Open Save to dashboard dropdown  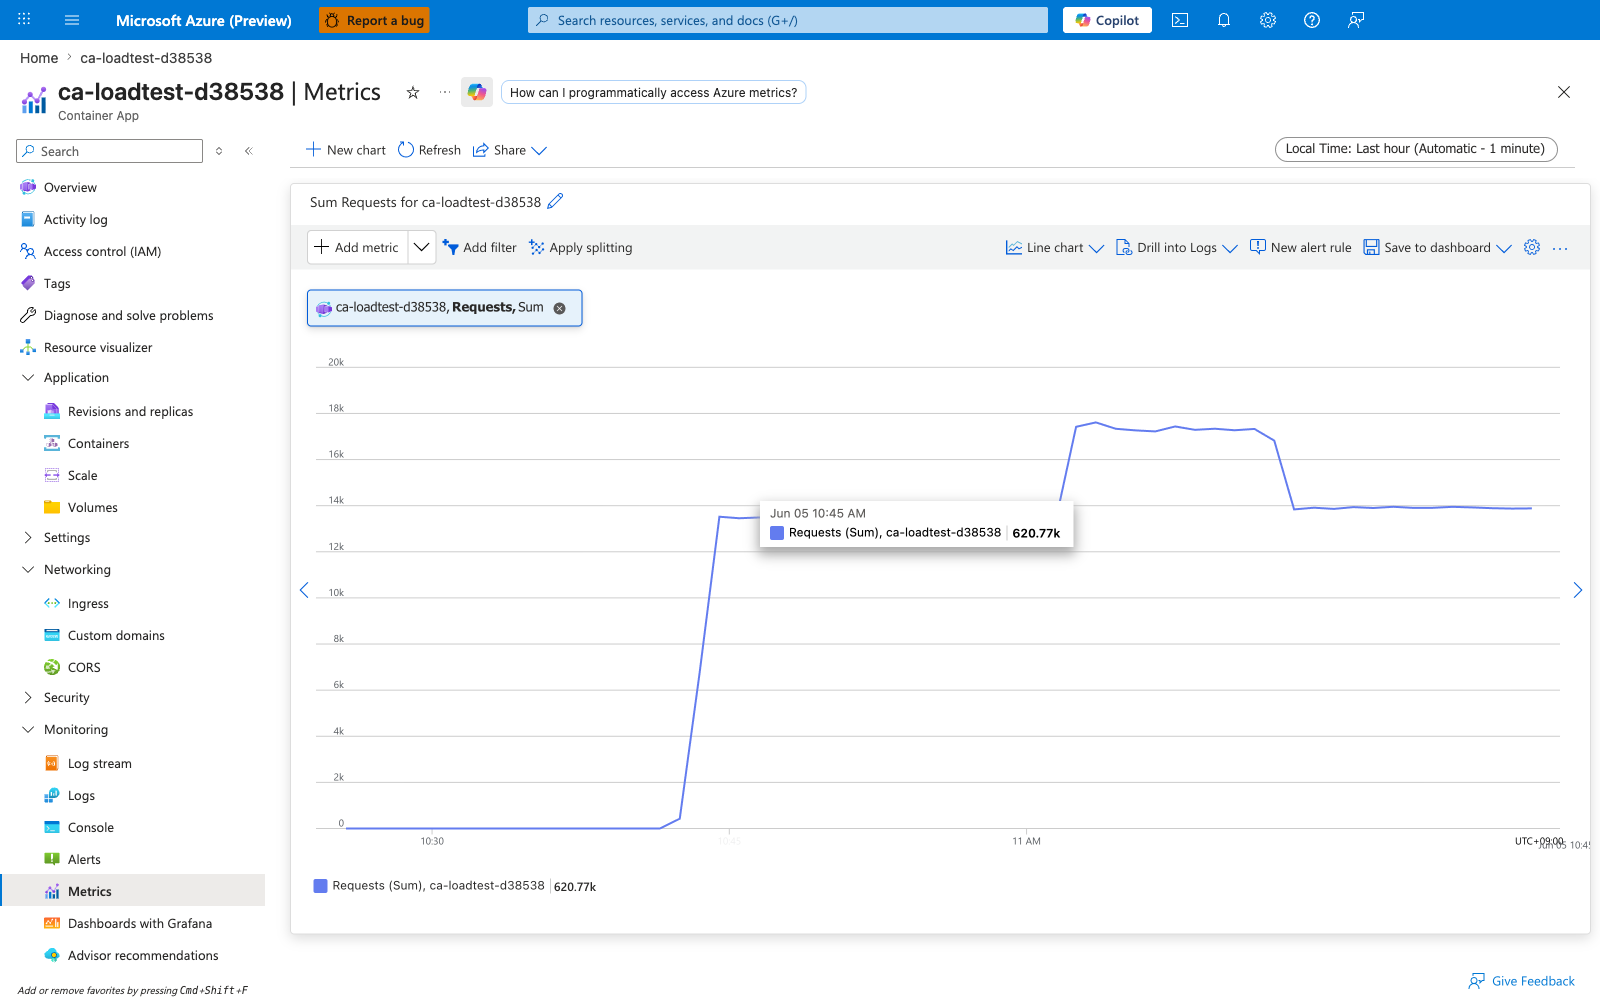click(1438, 248)
